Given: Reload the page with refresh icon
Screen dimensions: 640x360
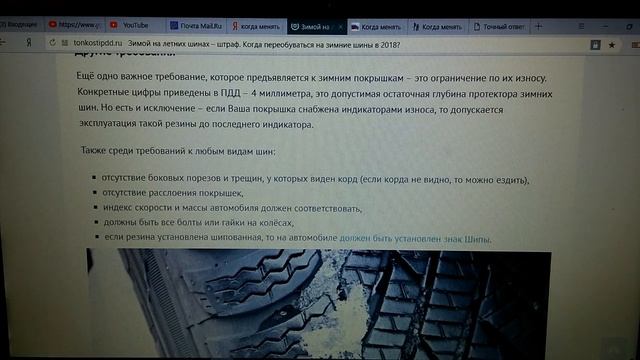Looking at the screenshot, I should [52, 42].
